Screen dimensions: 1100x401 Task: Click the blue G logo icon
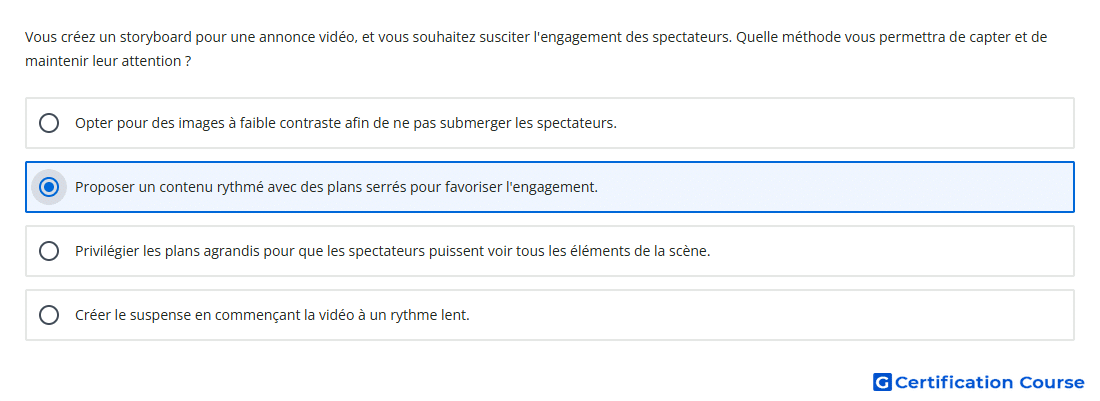(882, 382)
